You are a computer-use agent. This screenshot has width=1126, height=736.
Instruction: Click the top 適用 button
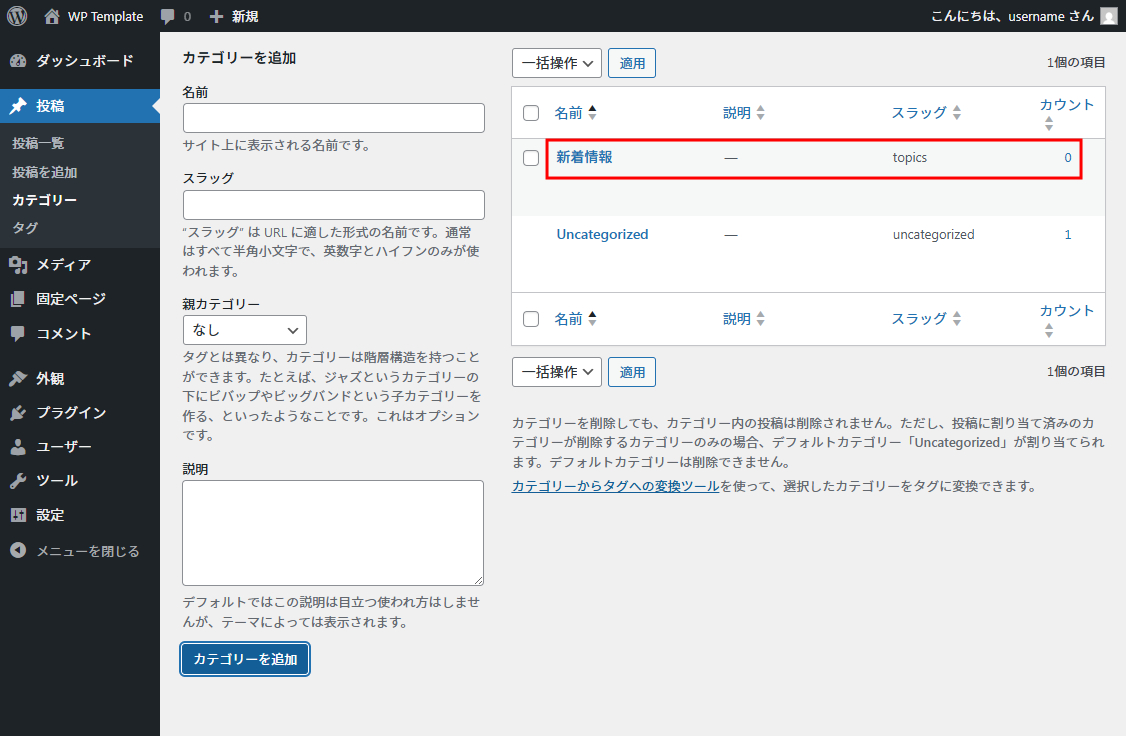coord(632,63)
